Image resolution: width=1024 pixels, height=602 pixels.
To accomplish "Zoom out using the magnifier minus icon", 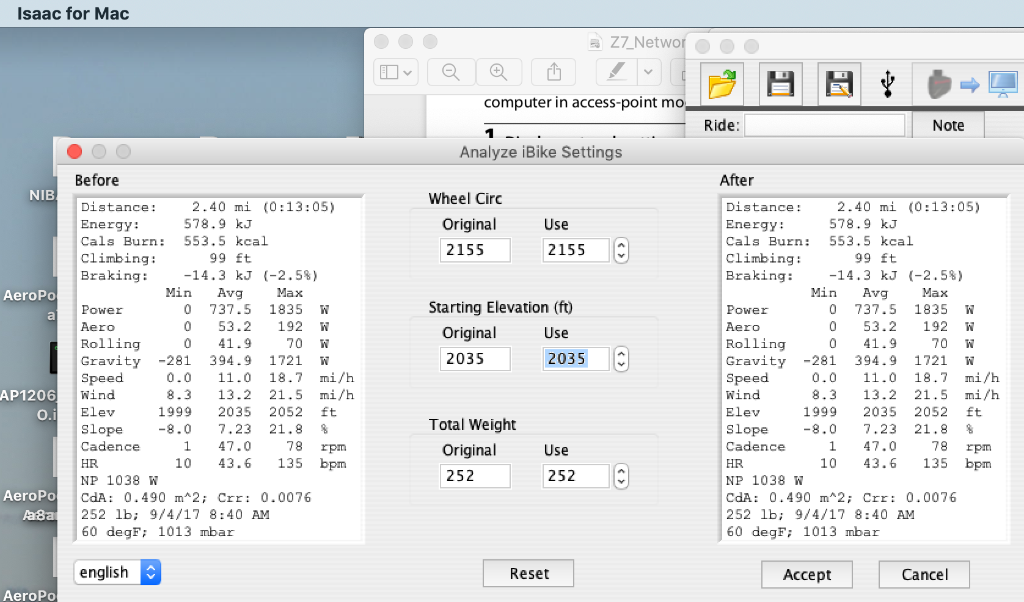I will [x=450, y=71].
